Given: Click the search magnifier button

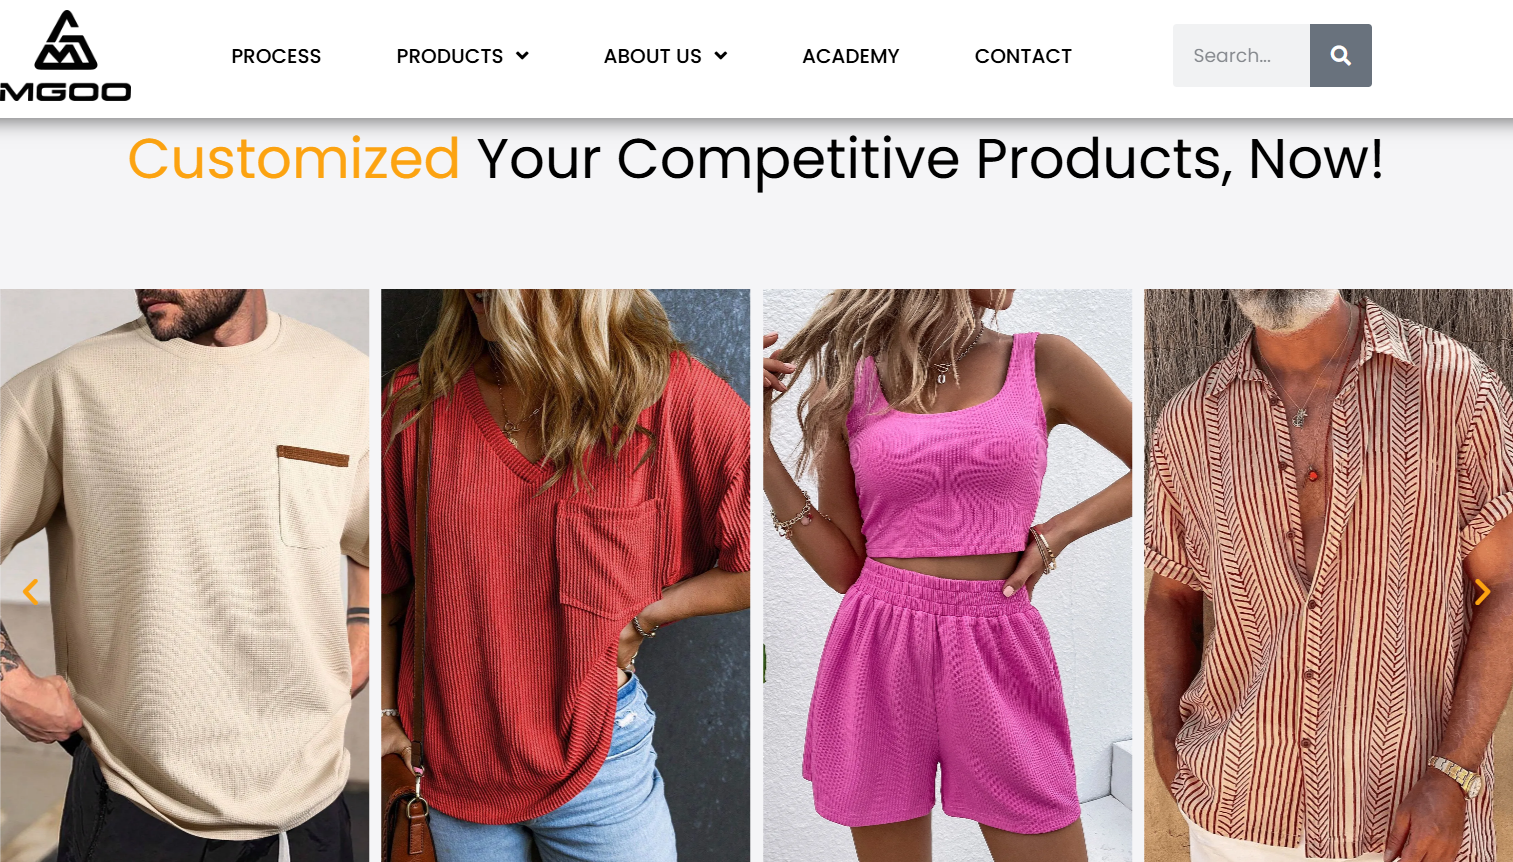Looking at the screenshot, I should pyautogui.click(x=1340, y=56).
